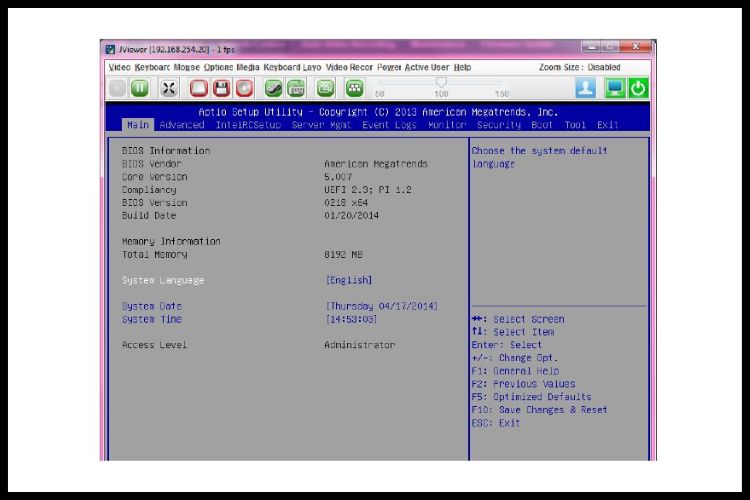Click the BIOS Information heading
Viewport: 750px width, 500px height.
point(166,151)
